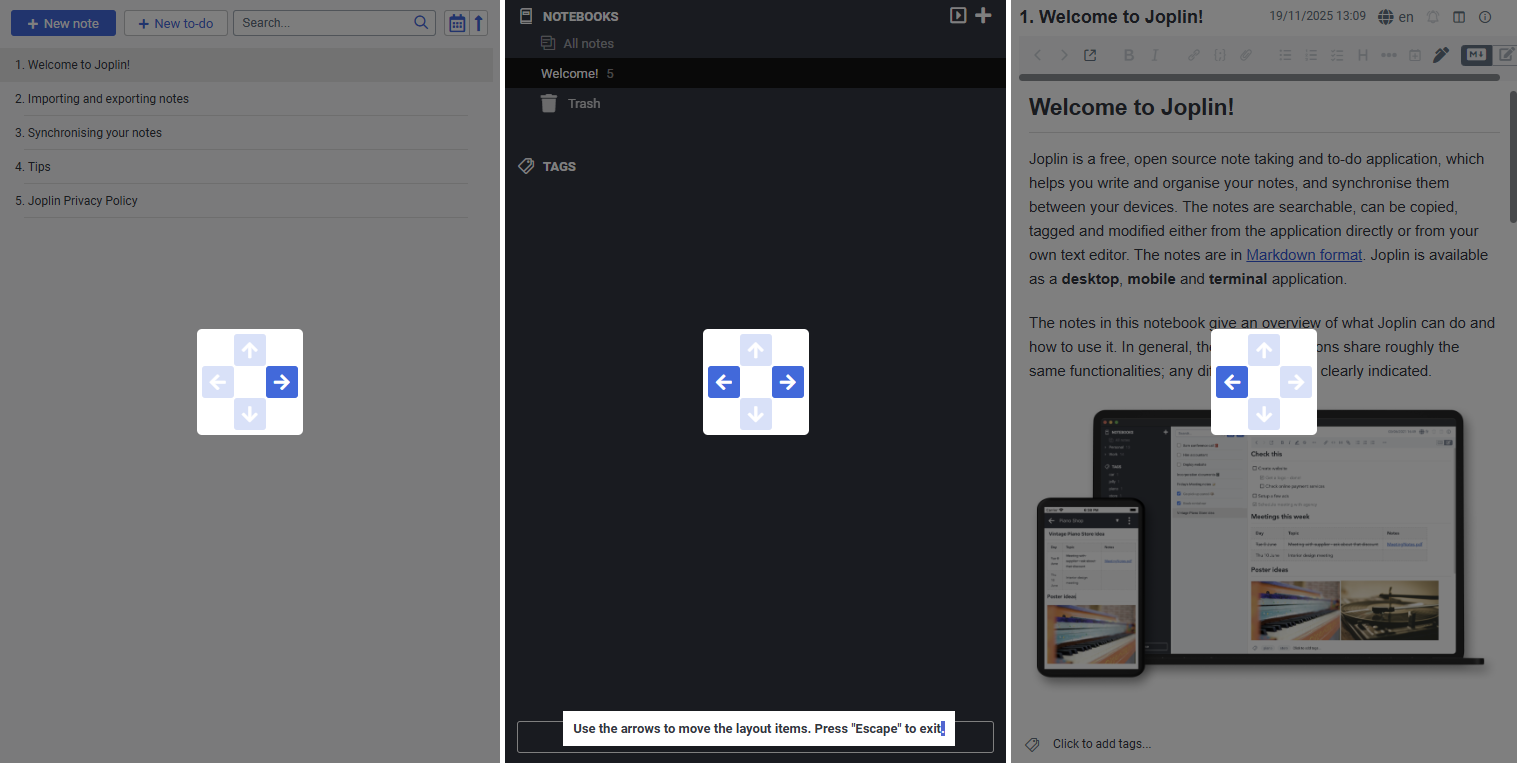Open the spell check language dropdown (en)
Viewport: 1517px width, 763px height.
(x=1396, y=17)
